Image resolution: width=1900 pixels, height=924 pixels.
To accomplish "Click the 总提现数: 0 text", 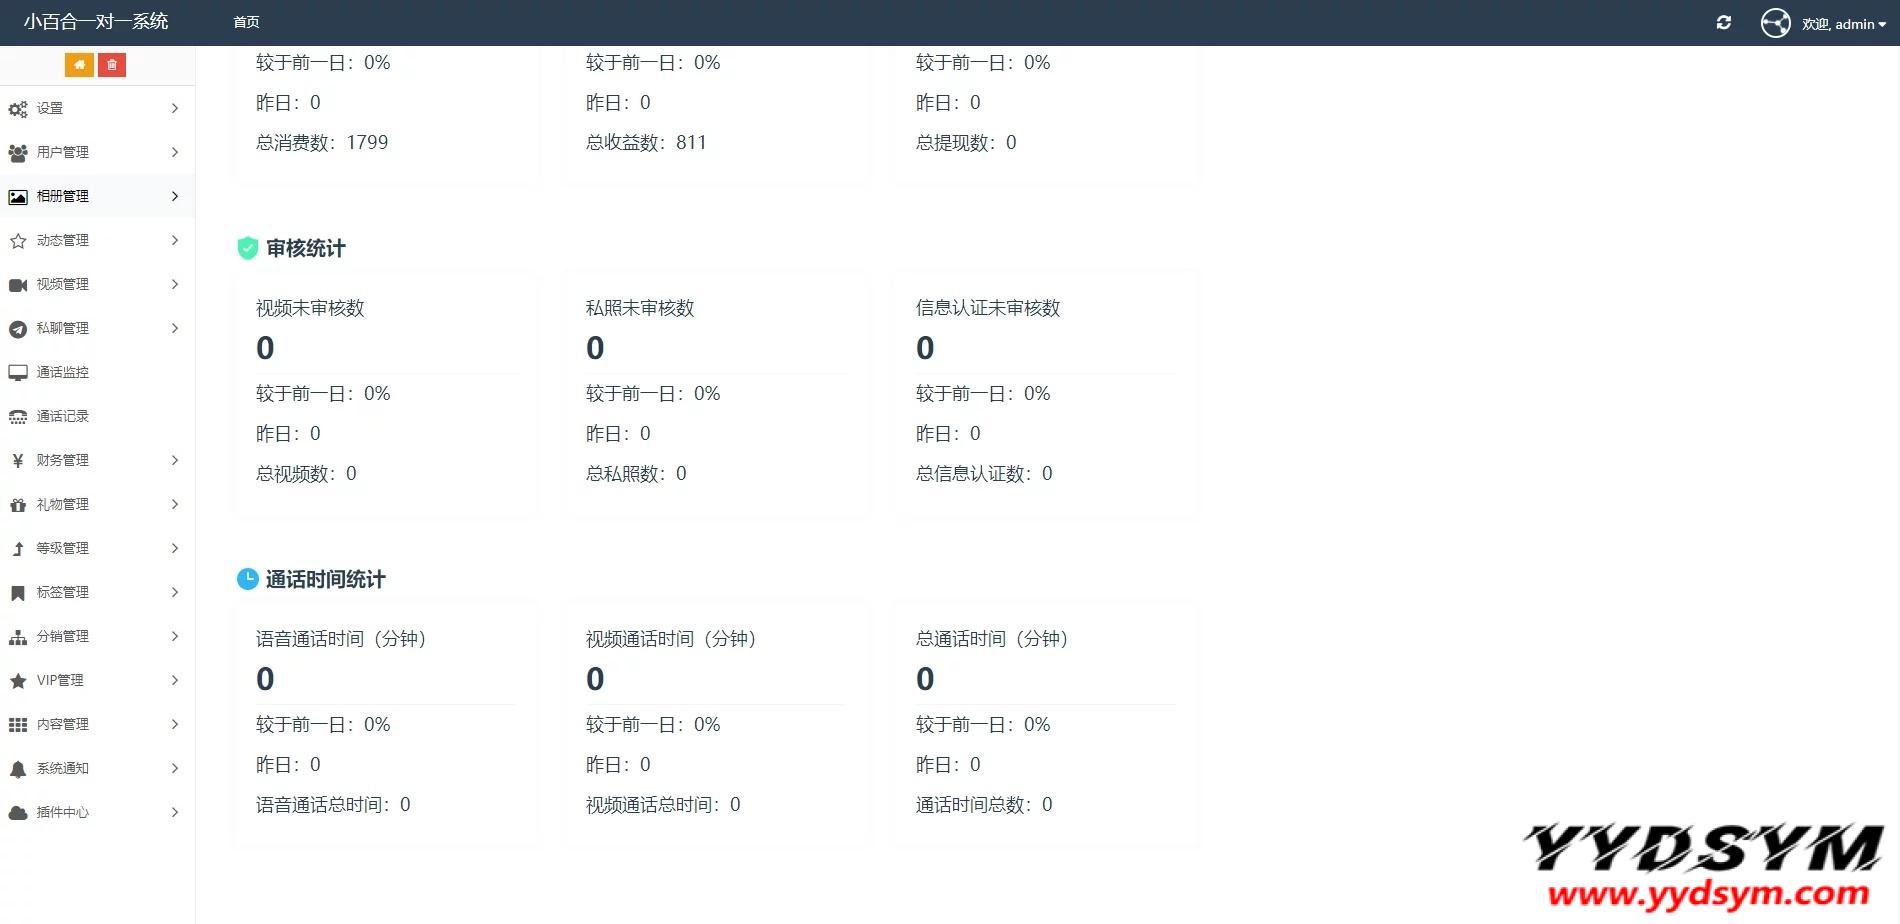I will (966, 142).
